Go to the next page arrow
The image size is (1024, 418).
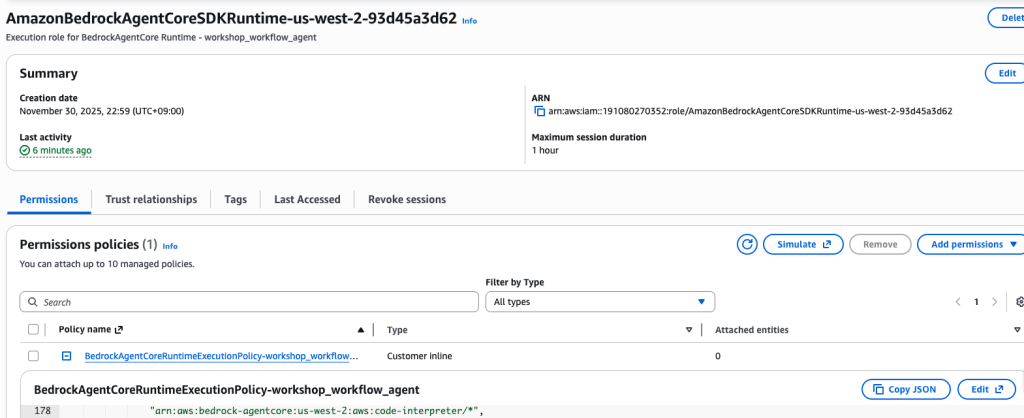pyautogui.click(x=995, y=302)
